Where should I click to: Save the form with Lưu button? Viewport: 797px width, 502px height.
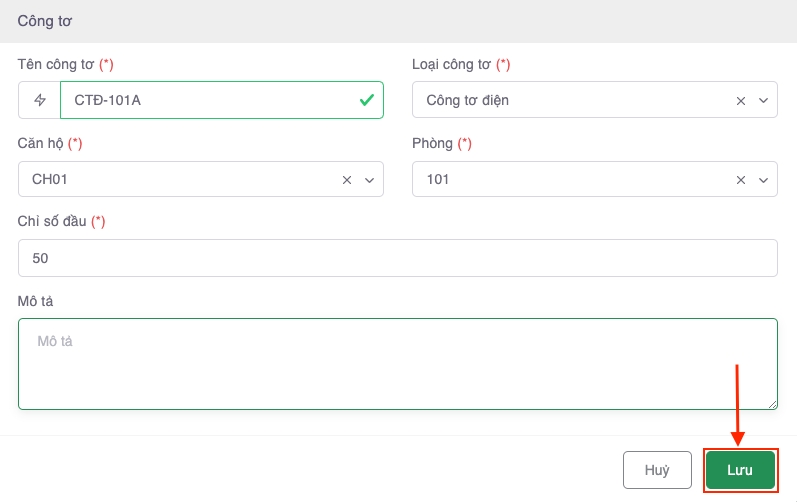tap(740, 470)
